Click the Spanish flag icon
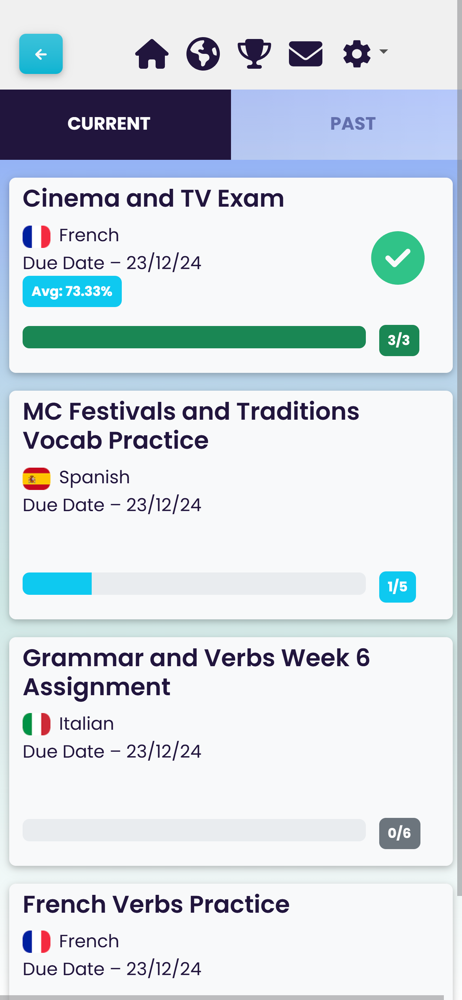The height and width of the screenshot is (1000, 462). pyautogui.click(x=36, y=478)
